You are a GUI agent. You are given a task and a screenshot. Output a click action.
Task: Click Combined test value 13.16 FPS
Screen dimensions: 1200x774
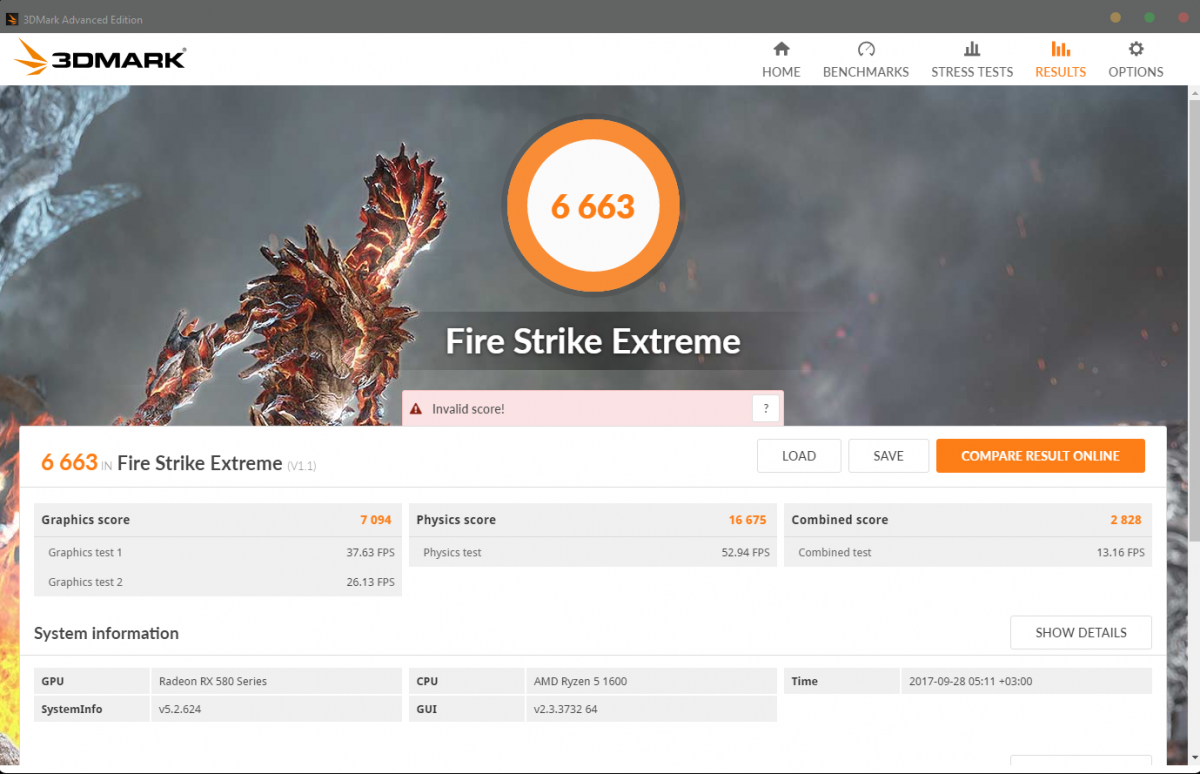pyautogui.click(x=1121, y=552)
